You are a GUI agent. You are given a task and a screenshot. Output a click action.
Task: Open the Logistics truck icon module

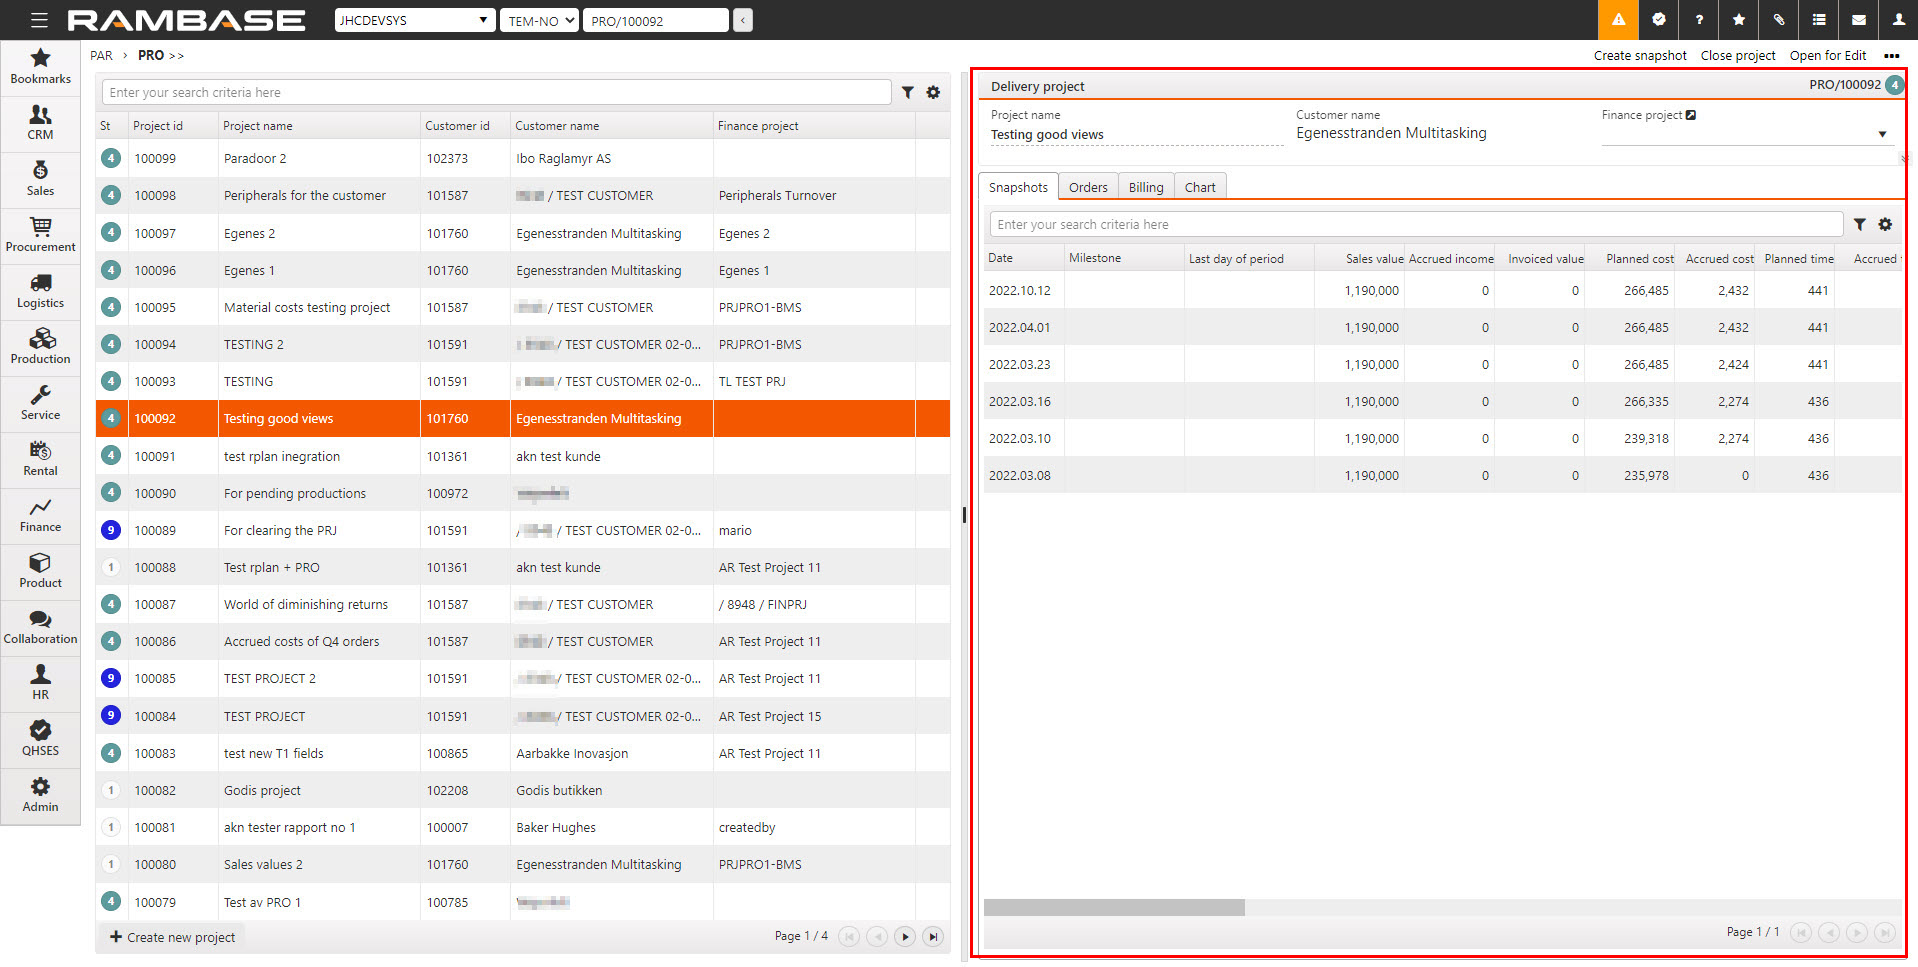click(40, 290)
